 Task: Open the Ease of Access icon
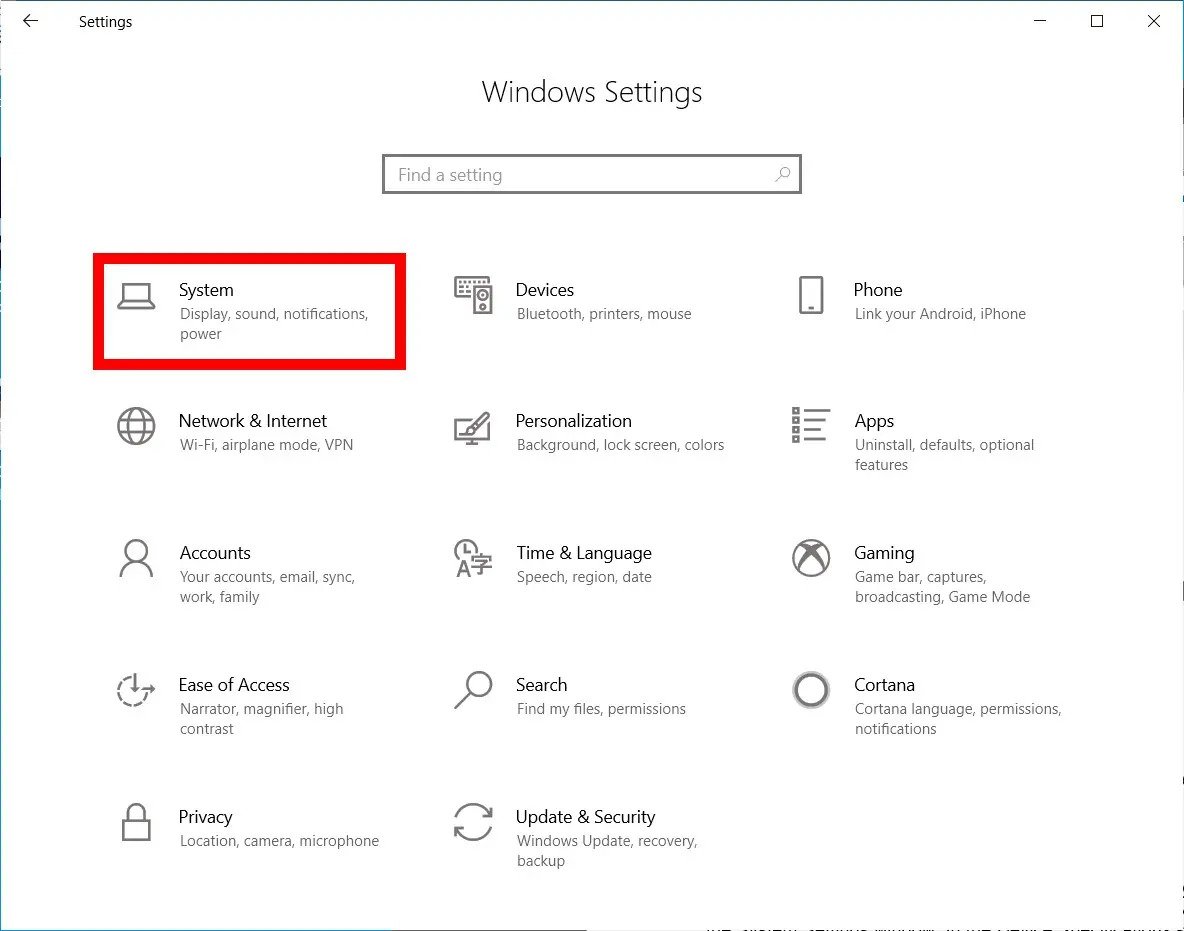136,690
